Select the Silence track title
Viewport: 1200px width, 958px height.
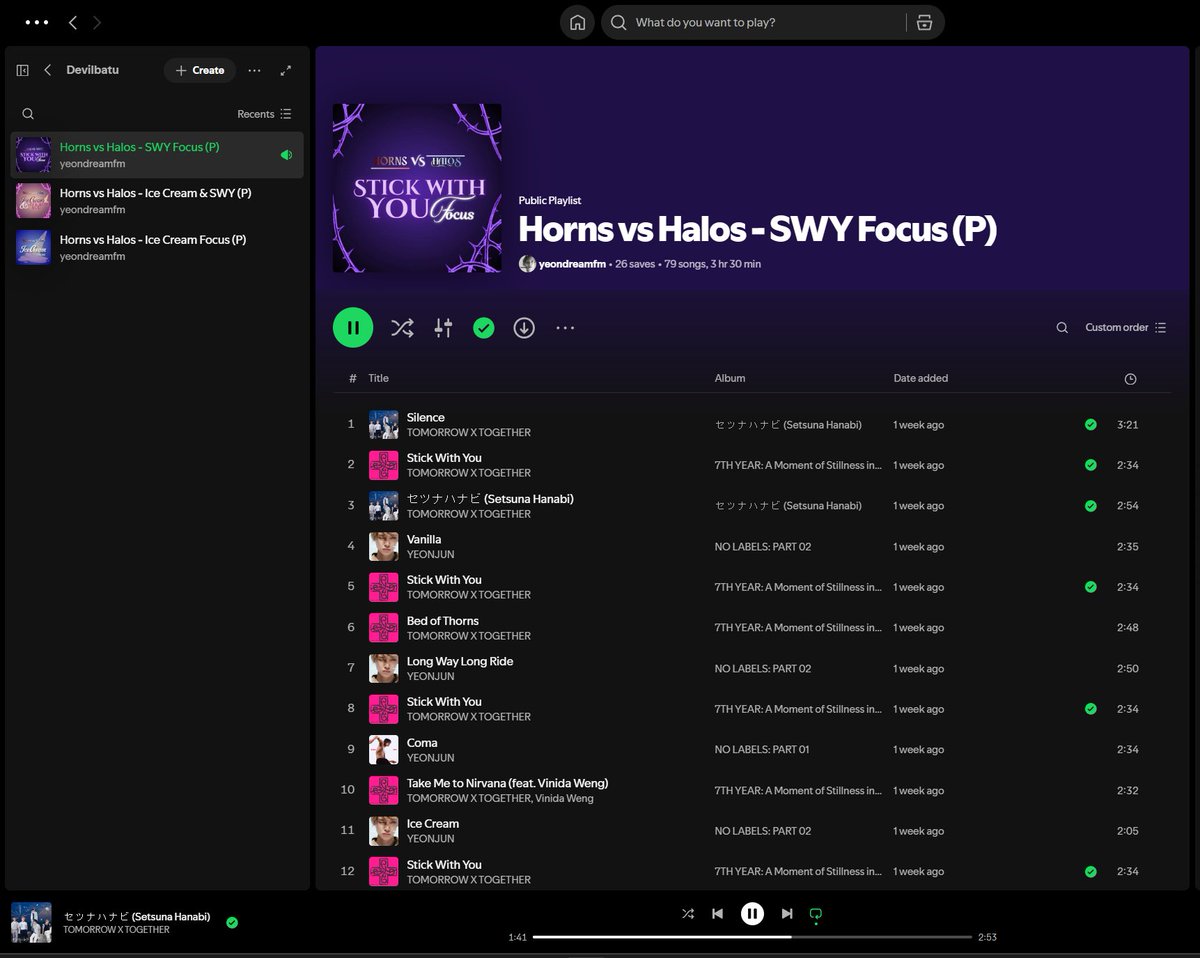[x=426, y=417]
